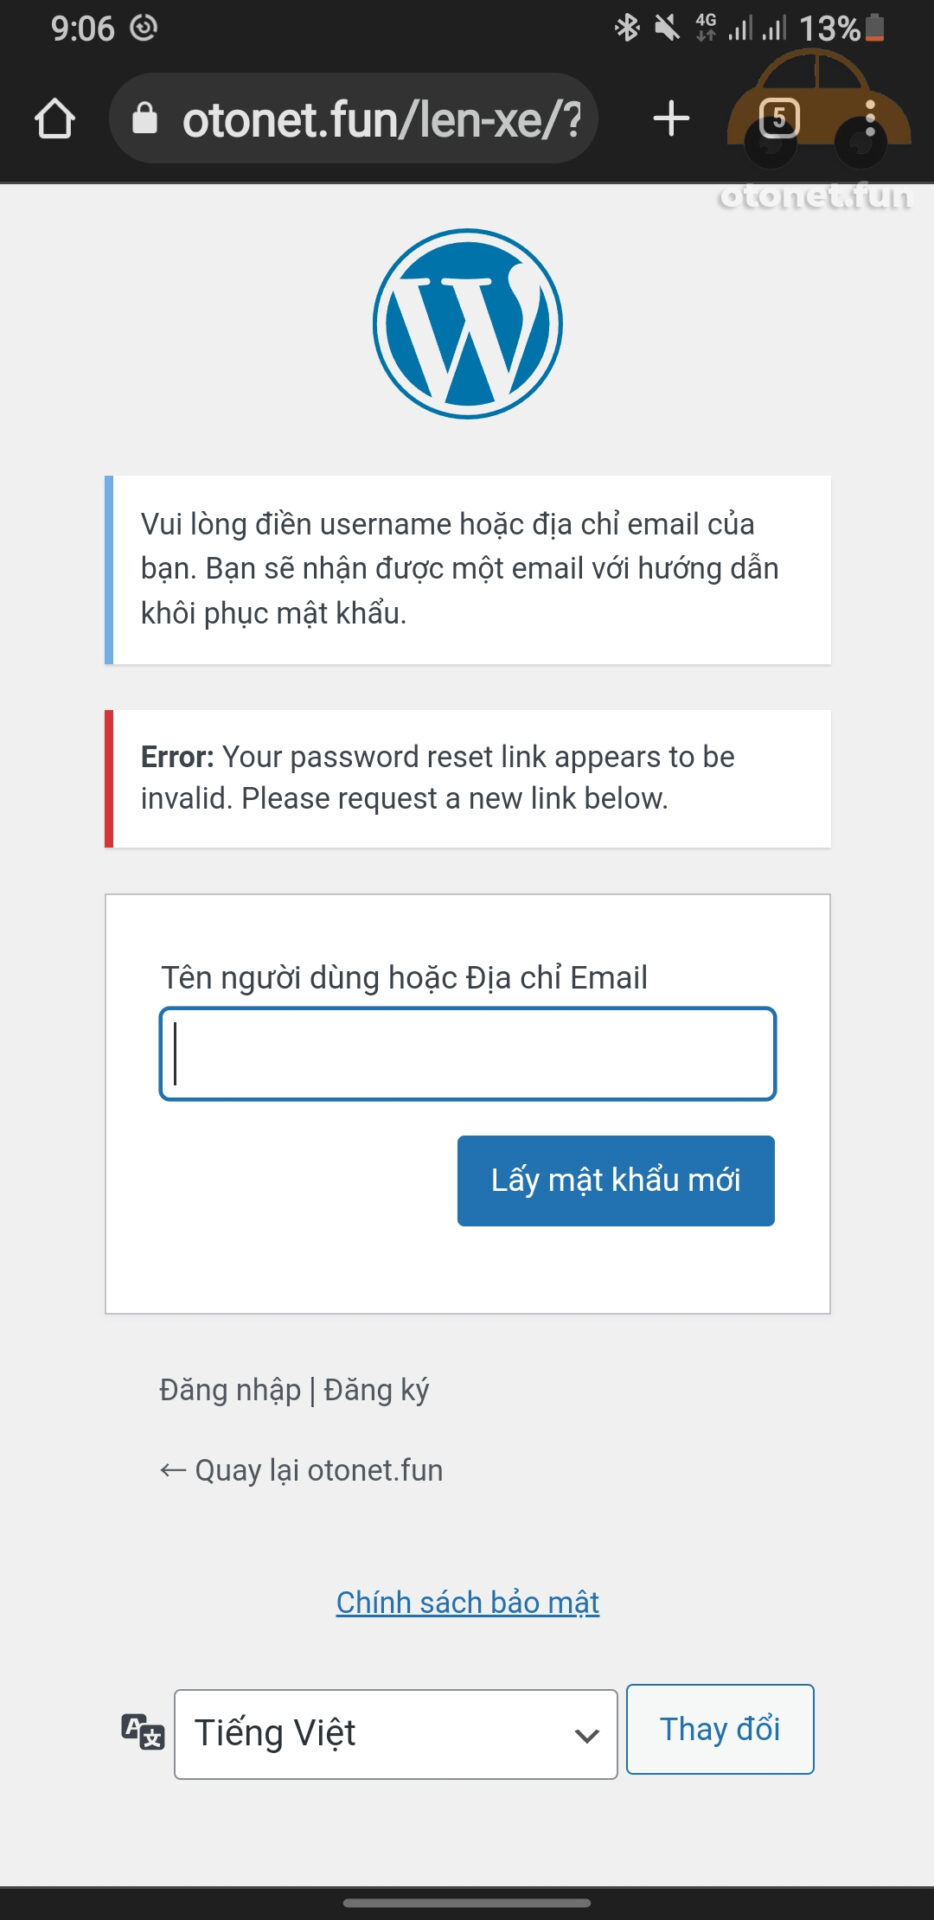Click the language dropdown chevron arrow
The width and height of the screenshot is (934, 1920).
point(587,1736)
